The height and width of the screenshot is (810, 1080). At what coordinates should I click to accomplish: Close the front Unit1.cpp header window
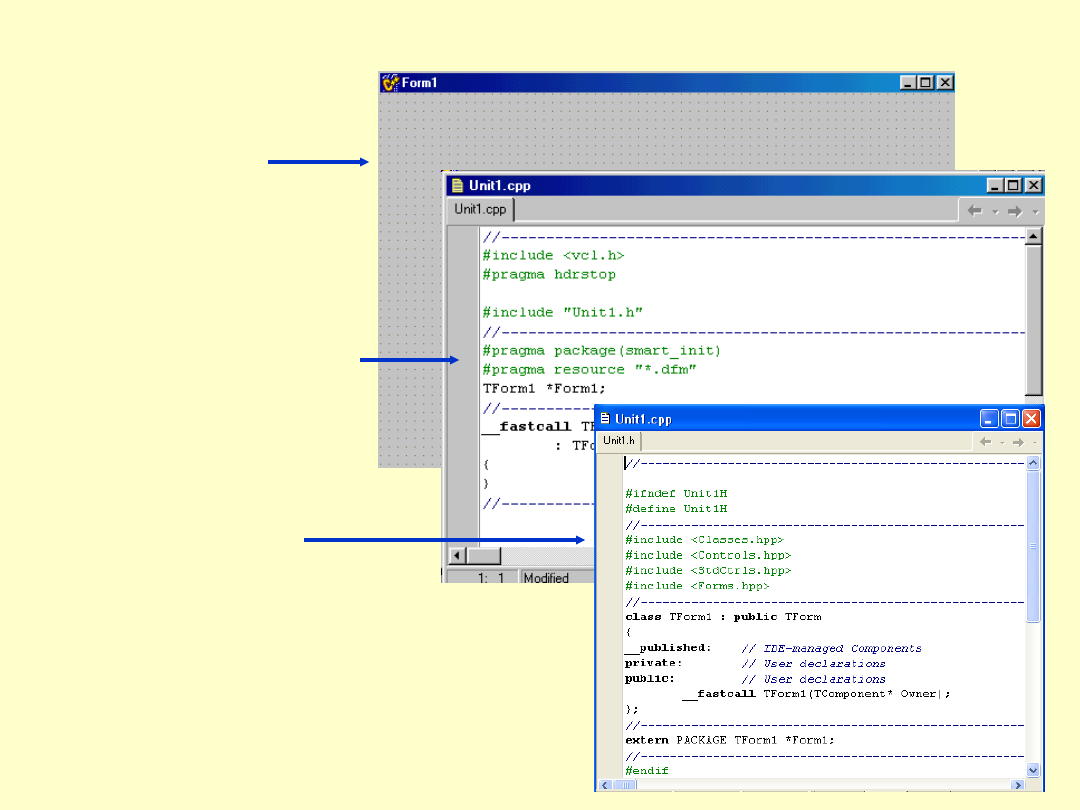[x=1031, y=419]
